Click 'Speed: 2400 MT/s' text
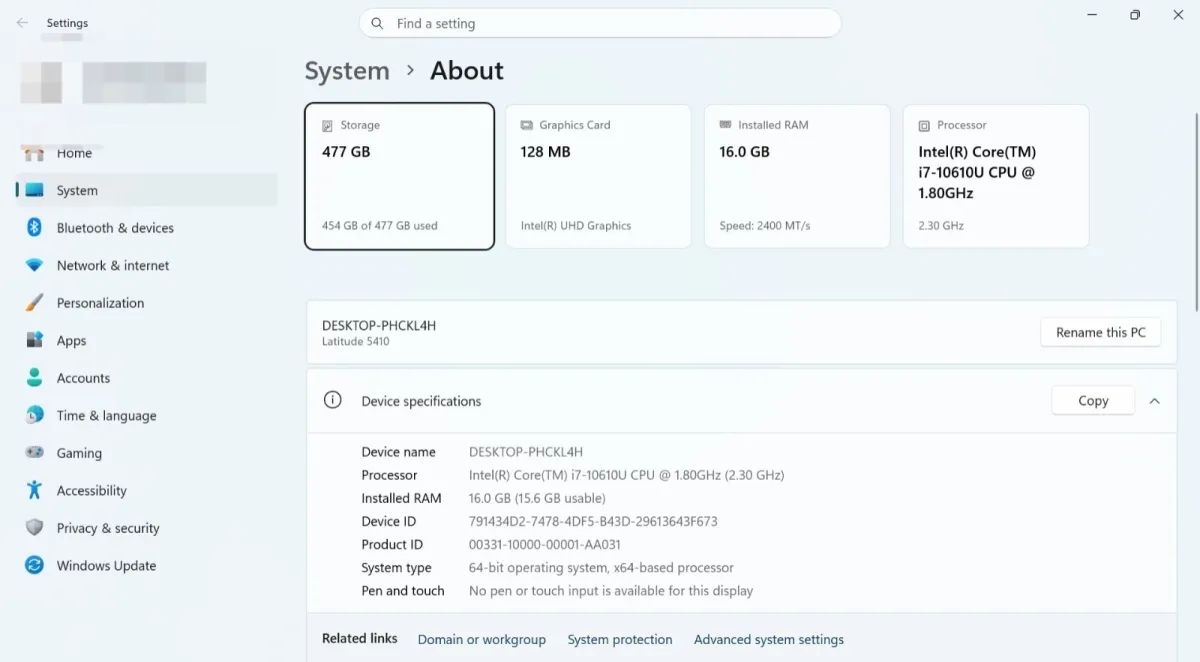This screenshot has width=1200, height=662. pyautogui.click(x=765, y=226)
